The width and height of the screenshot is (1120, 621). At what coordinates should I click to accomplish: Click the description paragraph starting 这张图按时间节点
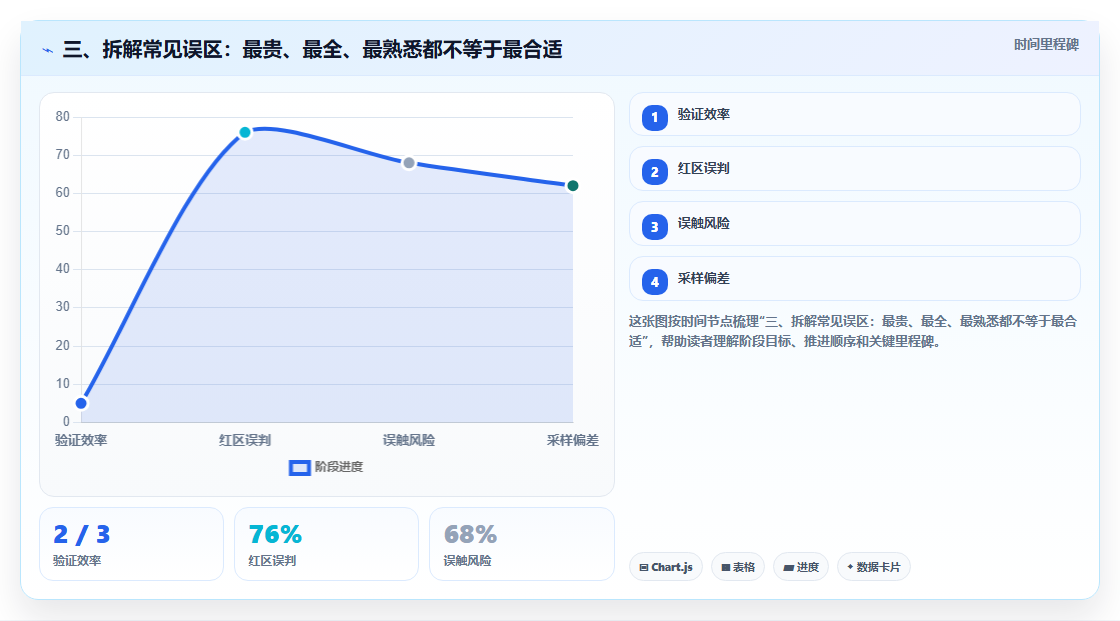pos(853,332)
